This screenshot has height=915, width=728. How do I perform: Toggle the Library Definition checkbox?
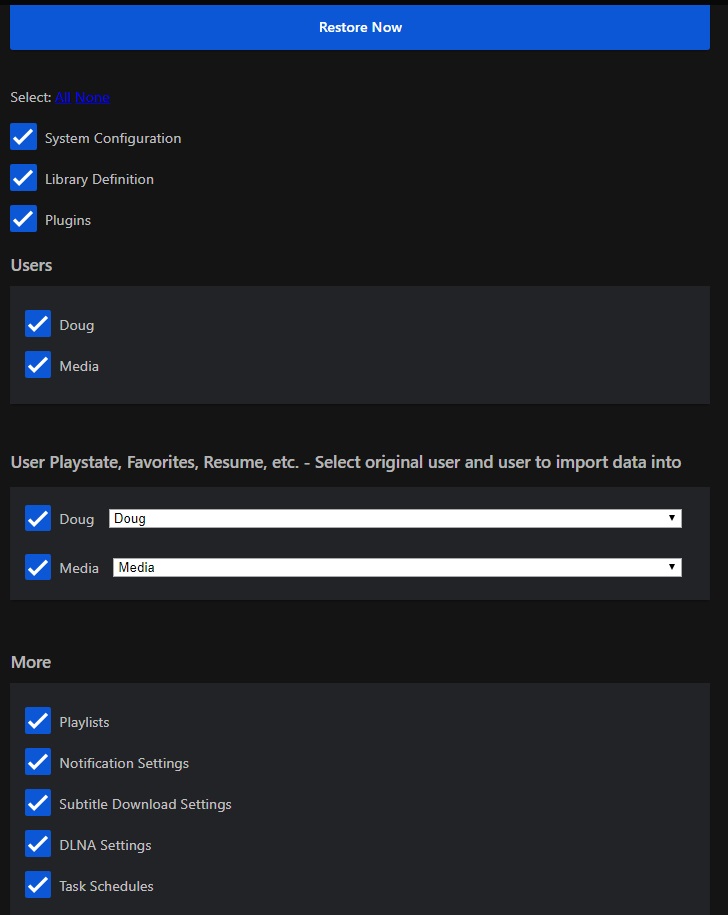24,179
